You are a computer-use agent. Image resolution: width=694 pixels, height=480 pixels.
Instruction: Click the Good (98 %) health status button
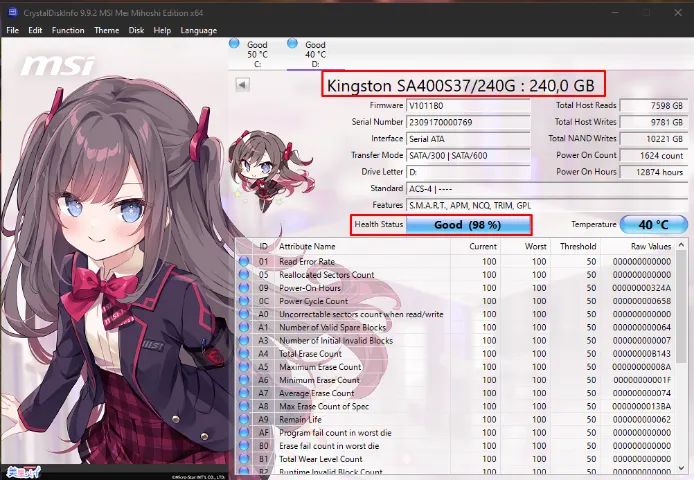click(468, 225)
